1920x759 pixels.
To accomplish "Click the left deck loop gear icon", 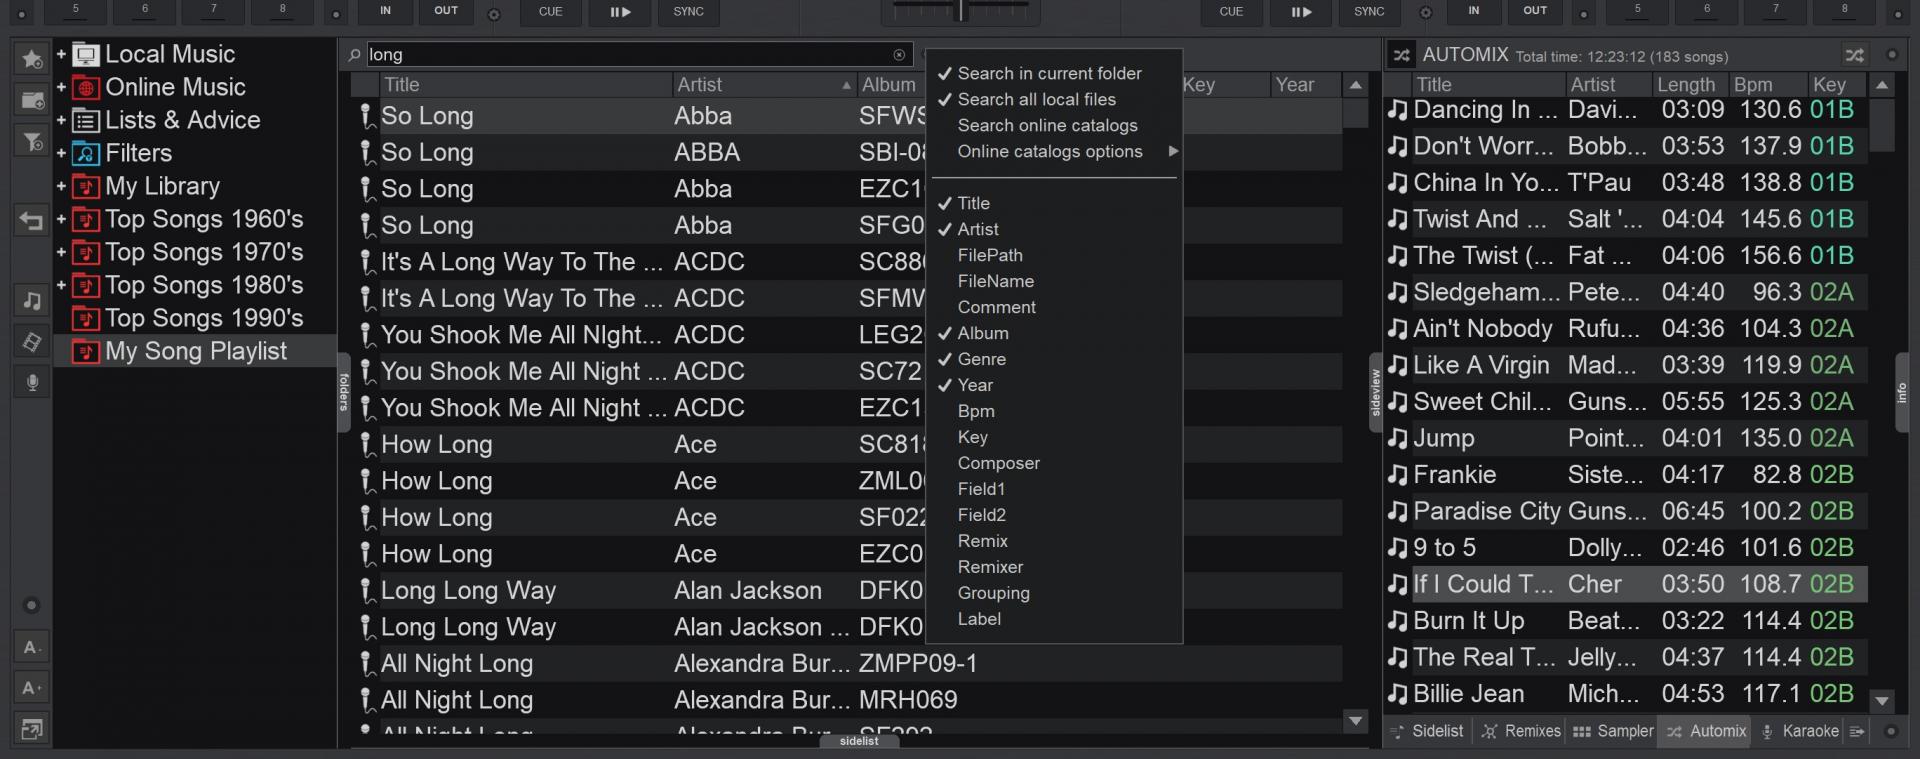I will 494,14.
